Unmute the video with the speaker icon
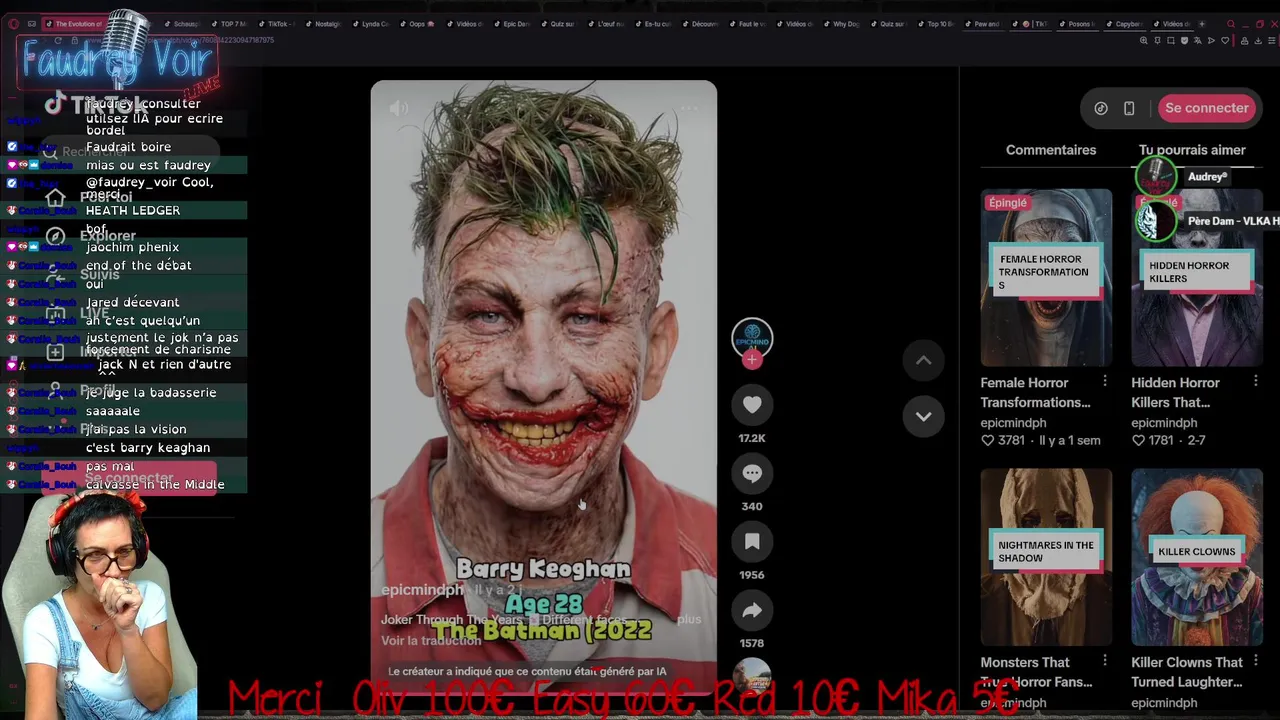The height and width of the screenshot is (720, 1280). pyautogui.click(x=399, y=109)
